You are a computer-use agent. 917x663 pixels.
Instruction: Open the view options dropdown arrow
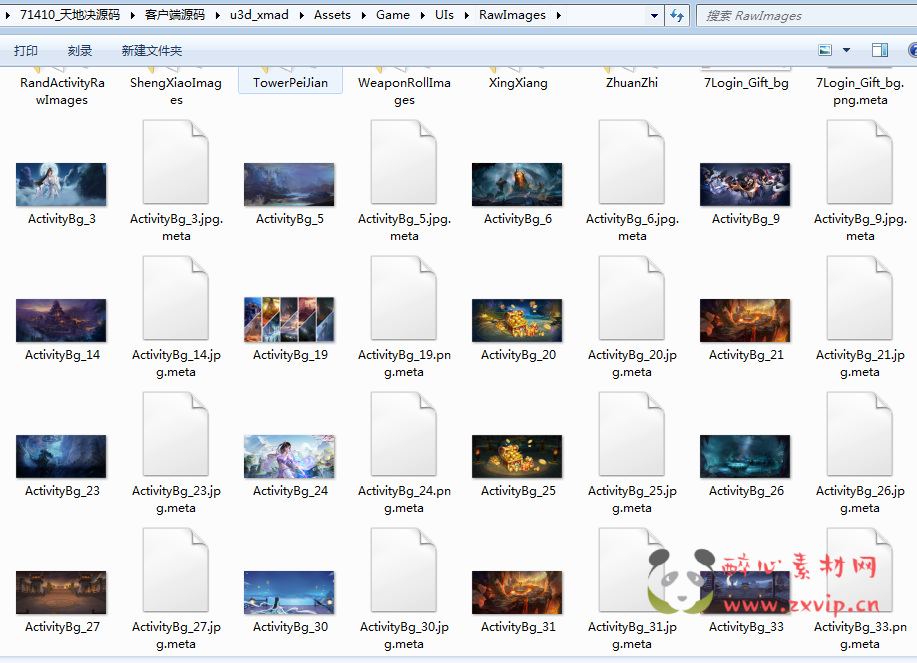point(846,50)
